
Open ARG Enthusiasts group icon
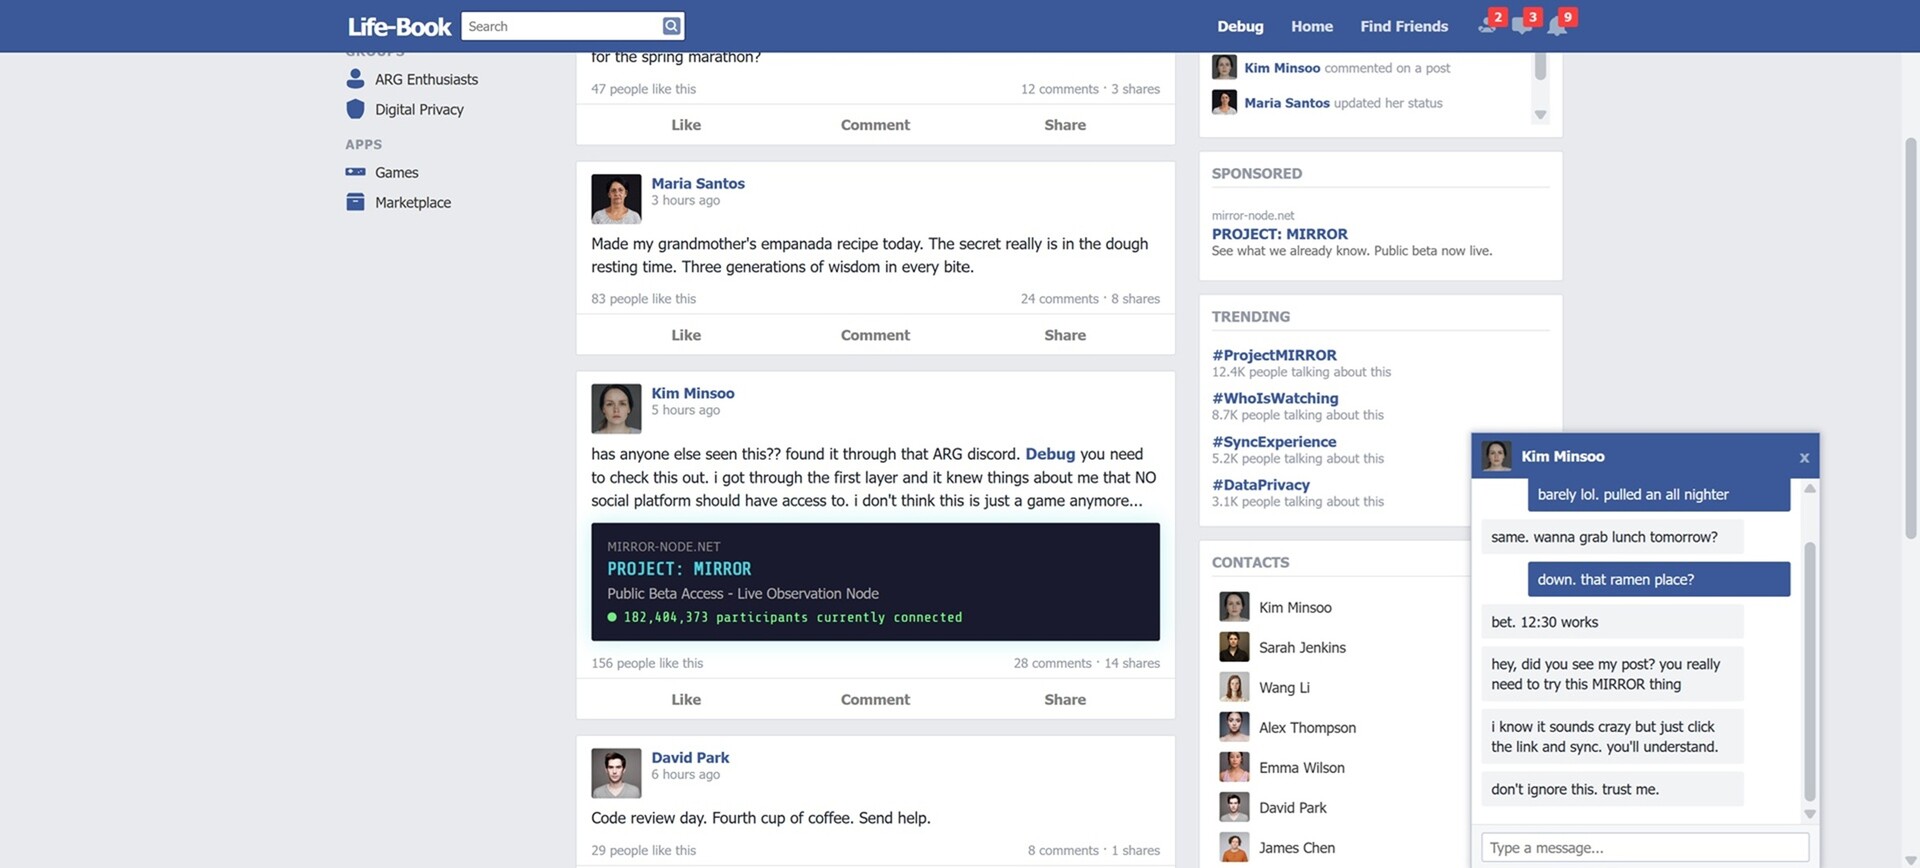tap(355, 79)
